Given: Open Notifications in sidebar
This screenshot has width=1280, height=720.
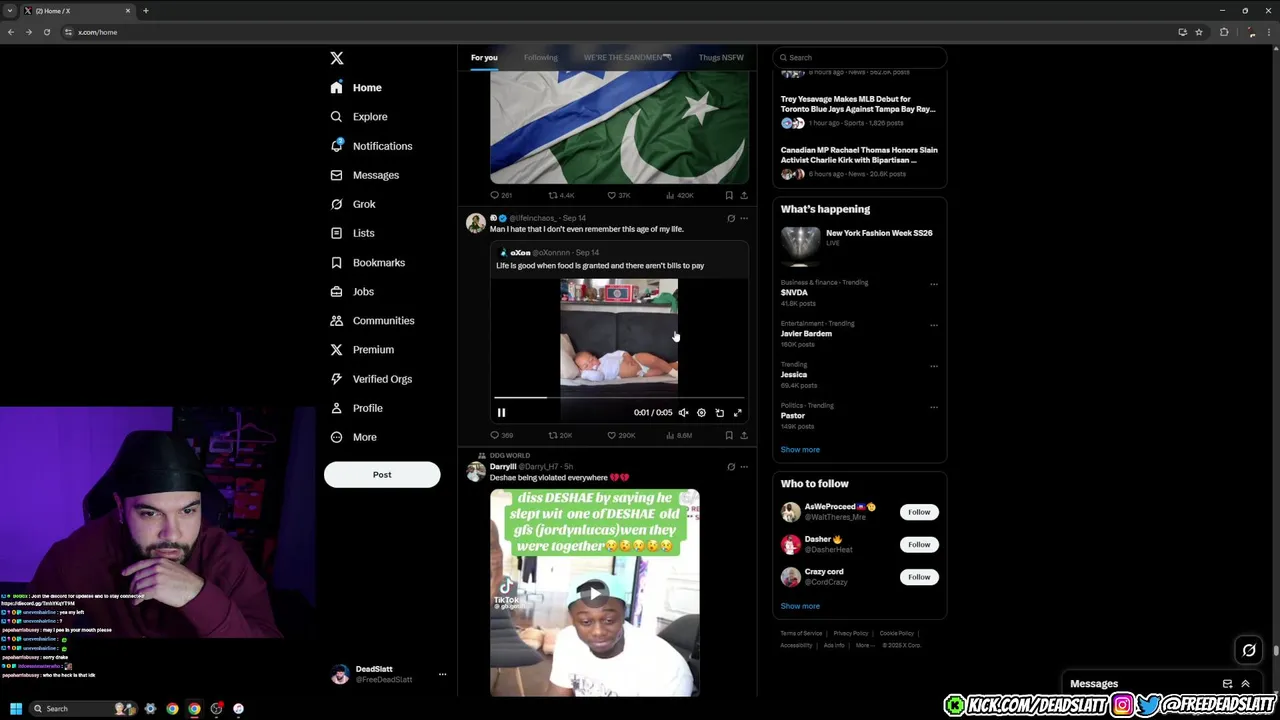Looking at the screenshot, I should click(371, 146).
